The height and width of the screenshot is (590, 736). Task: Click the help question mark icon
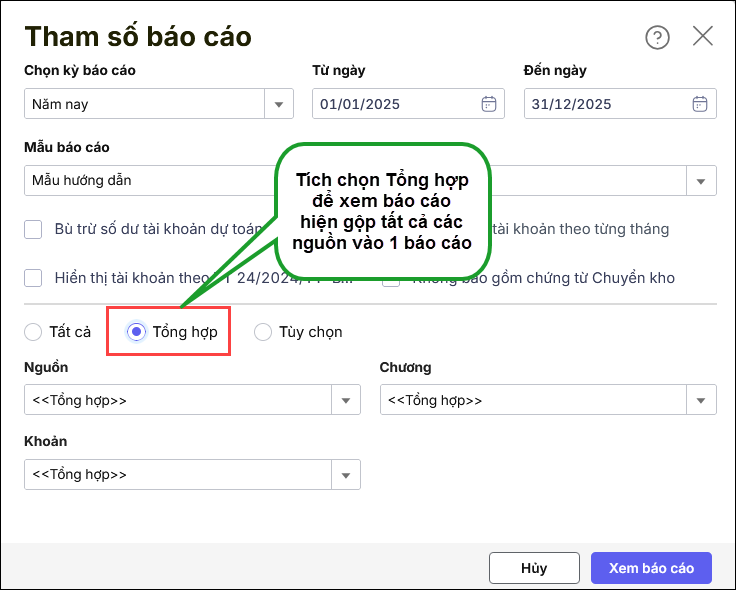tap(657, 37)
